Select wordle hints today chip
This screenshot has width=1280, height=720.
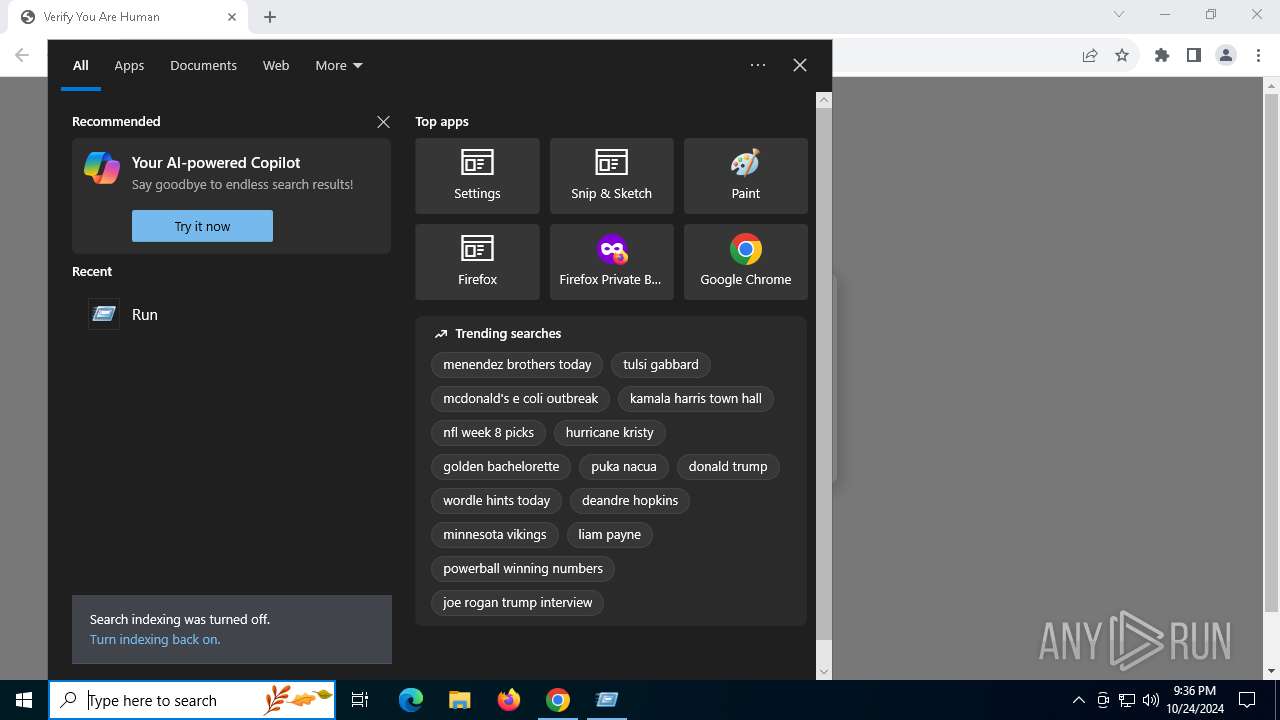pyautogui.click(x=497, y=501)
